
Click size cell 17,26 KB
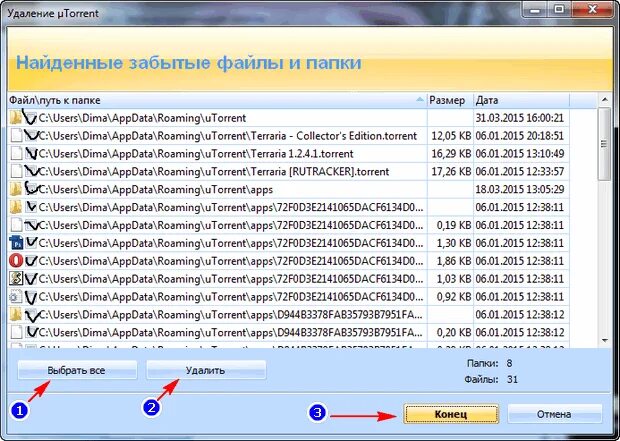[451, 171]
